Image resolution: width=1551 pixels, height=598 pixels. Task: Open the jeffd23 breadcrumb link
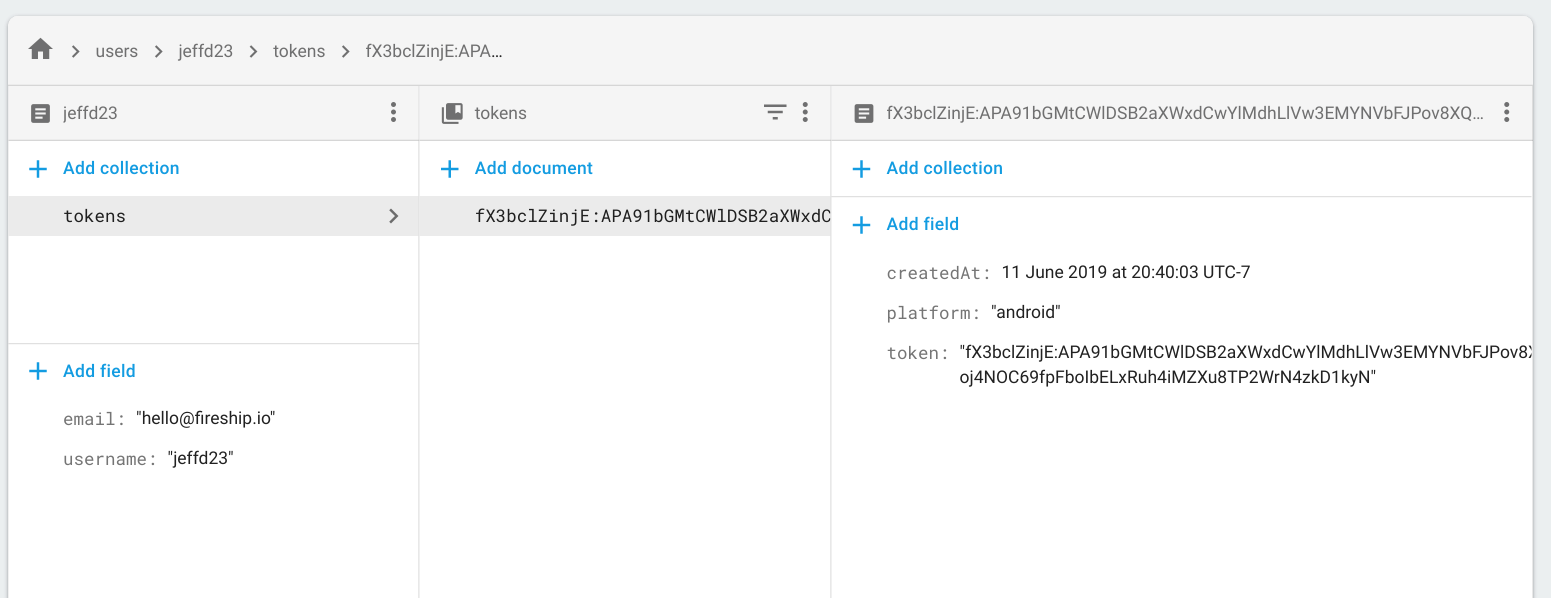[205, 50]
